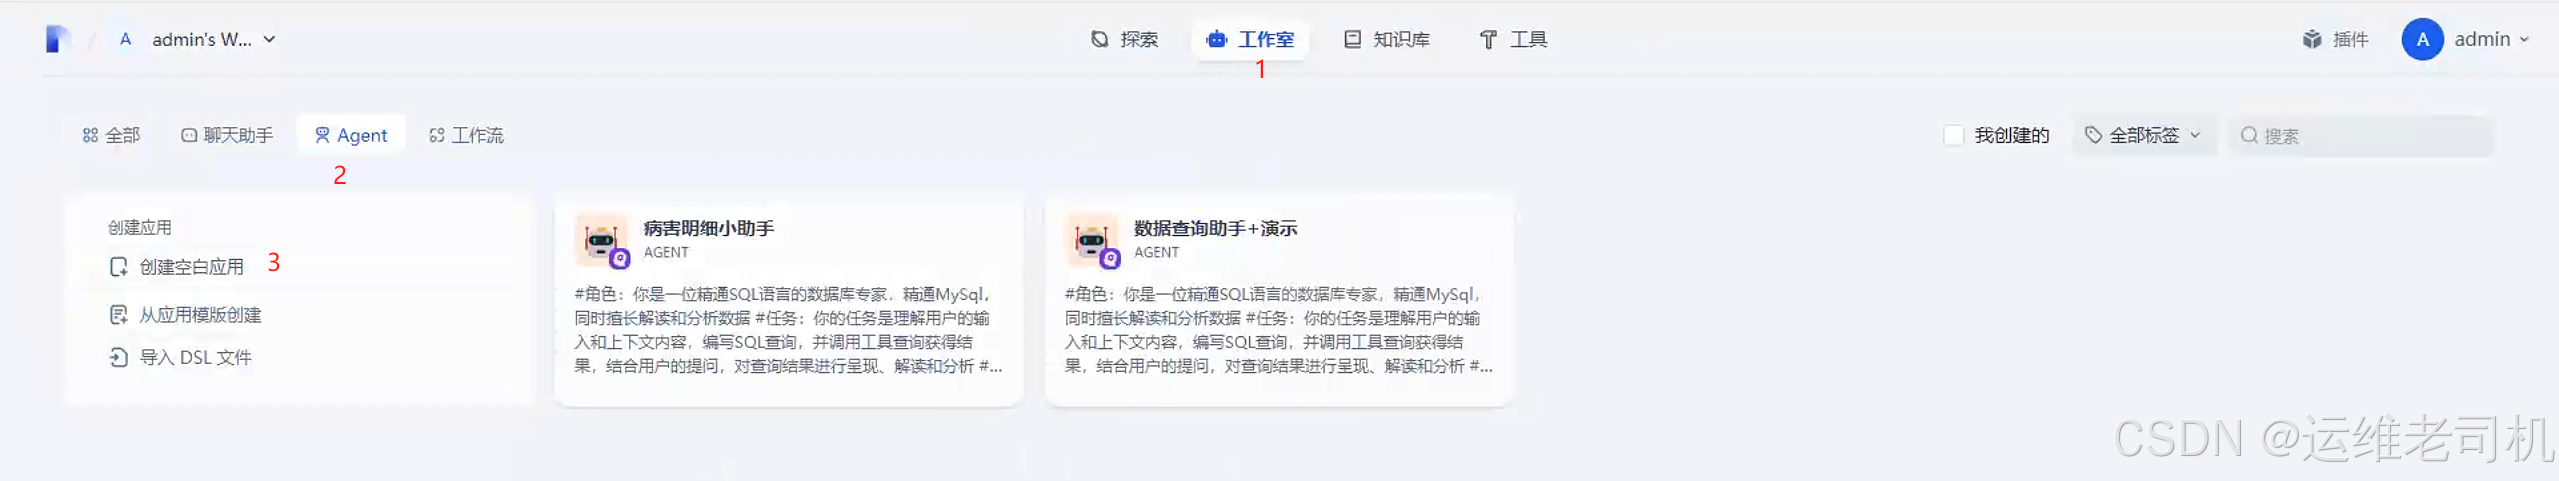
Task: Click the 从应用模版创建 template icon
Action: (118, 315)
